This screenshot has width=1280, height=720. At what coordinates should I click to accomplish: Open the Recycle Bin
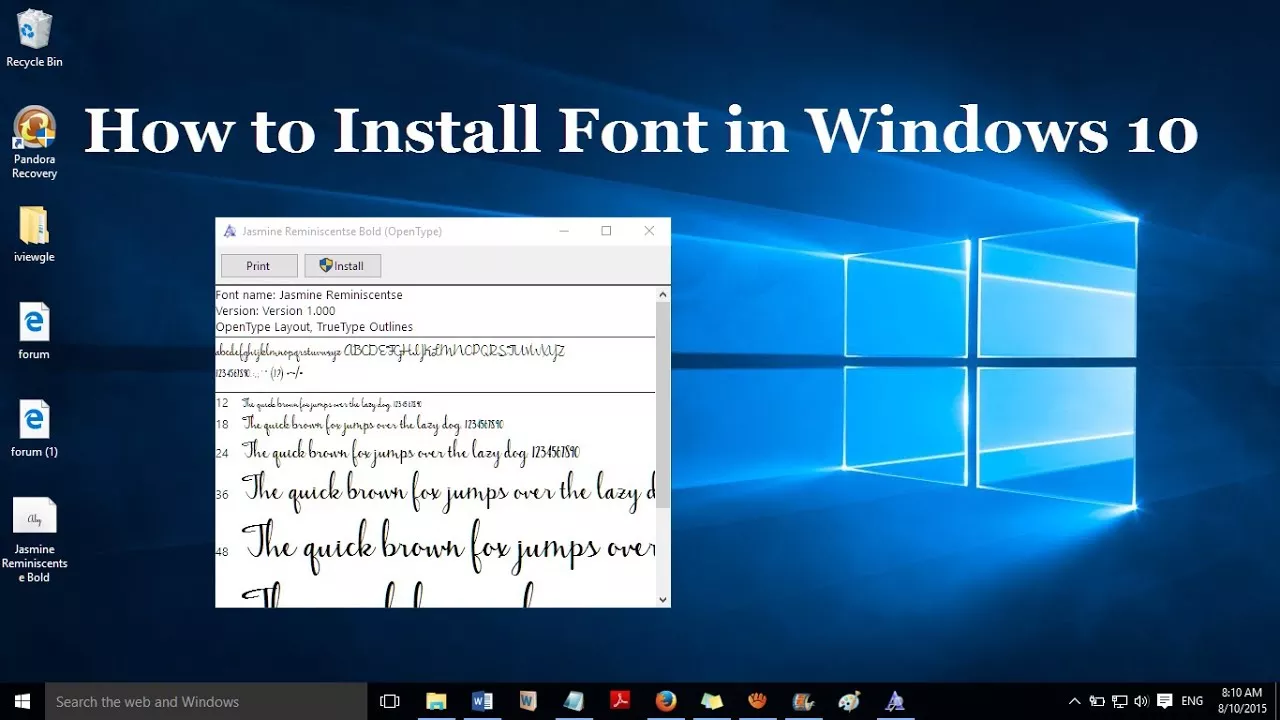point(33,30)
